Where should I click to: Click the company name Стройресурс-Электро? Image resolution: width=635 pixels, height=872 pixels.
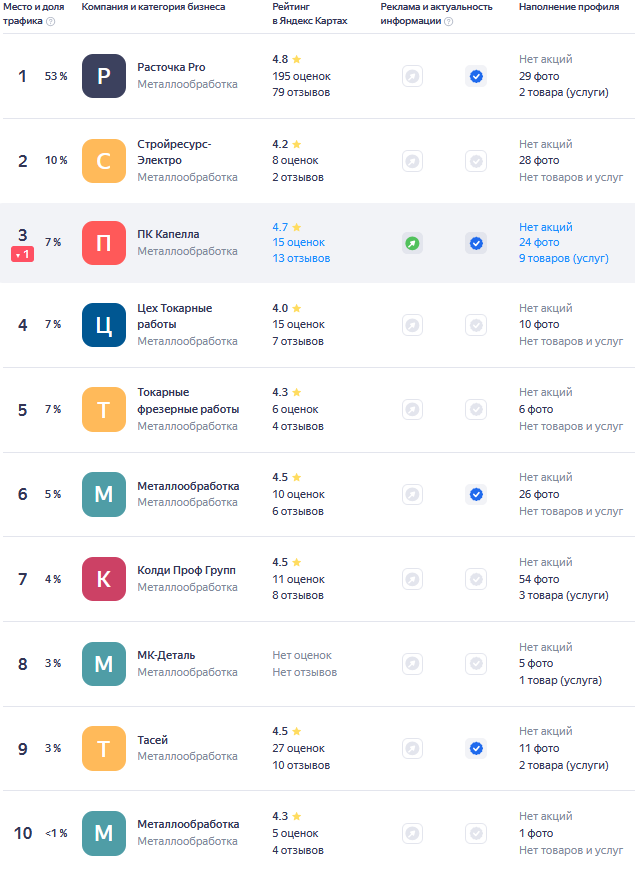click(x=174, y=152)
